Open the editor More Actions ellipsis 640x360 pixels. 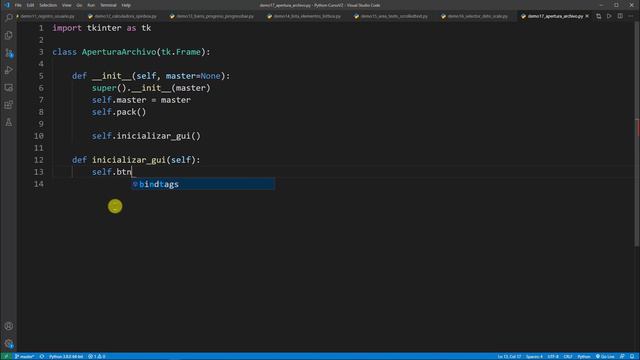coord(631,16)
